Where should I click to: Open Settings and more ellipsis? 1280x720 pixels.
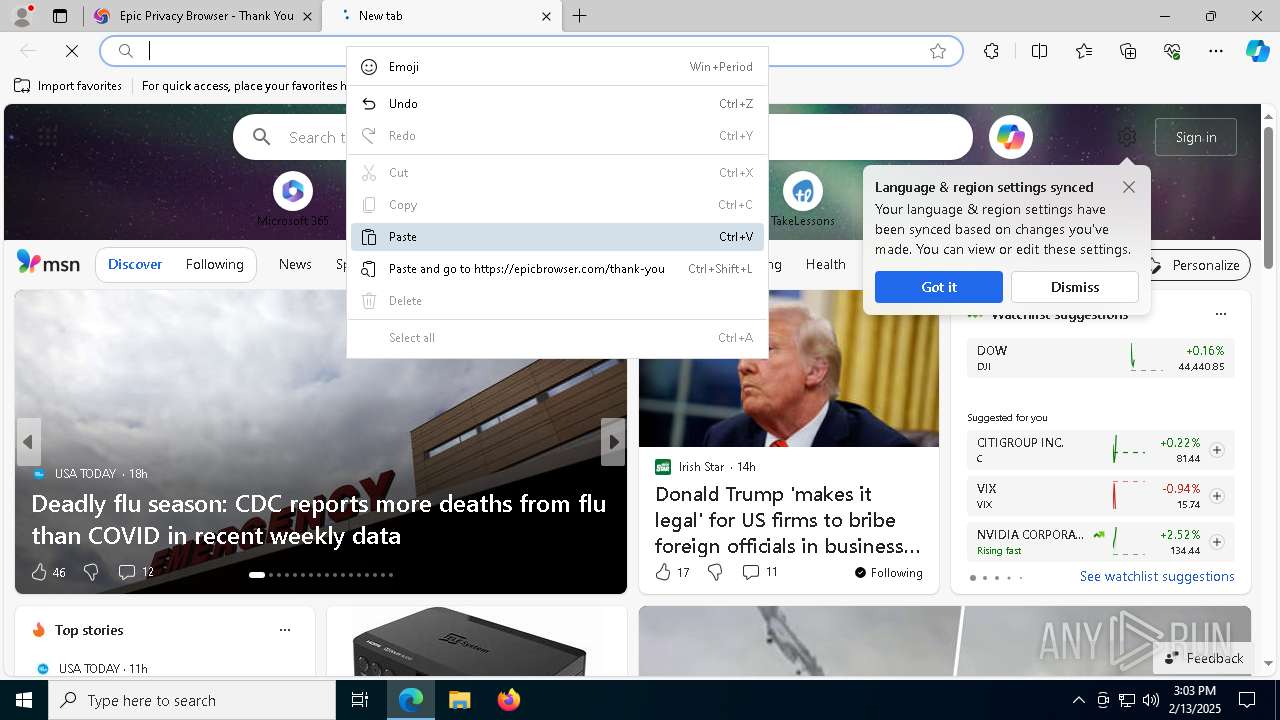click(1216, 51)
